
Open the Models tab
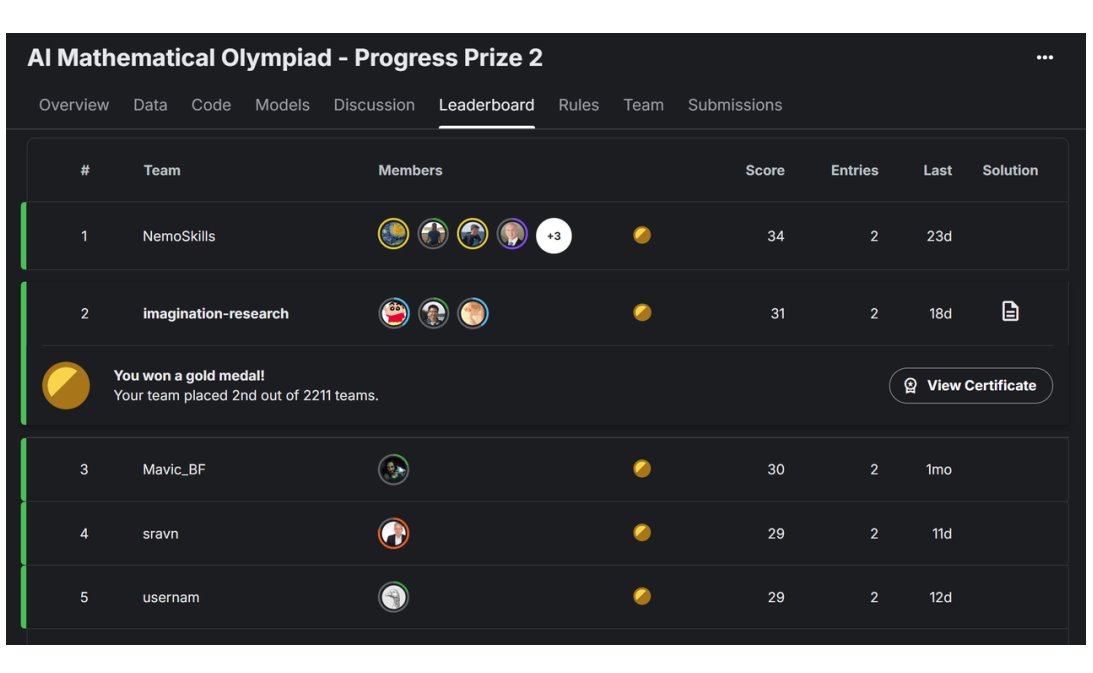tap(282, 105)
